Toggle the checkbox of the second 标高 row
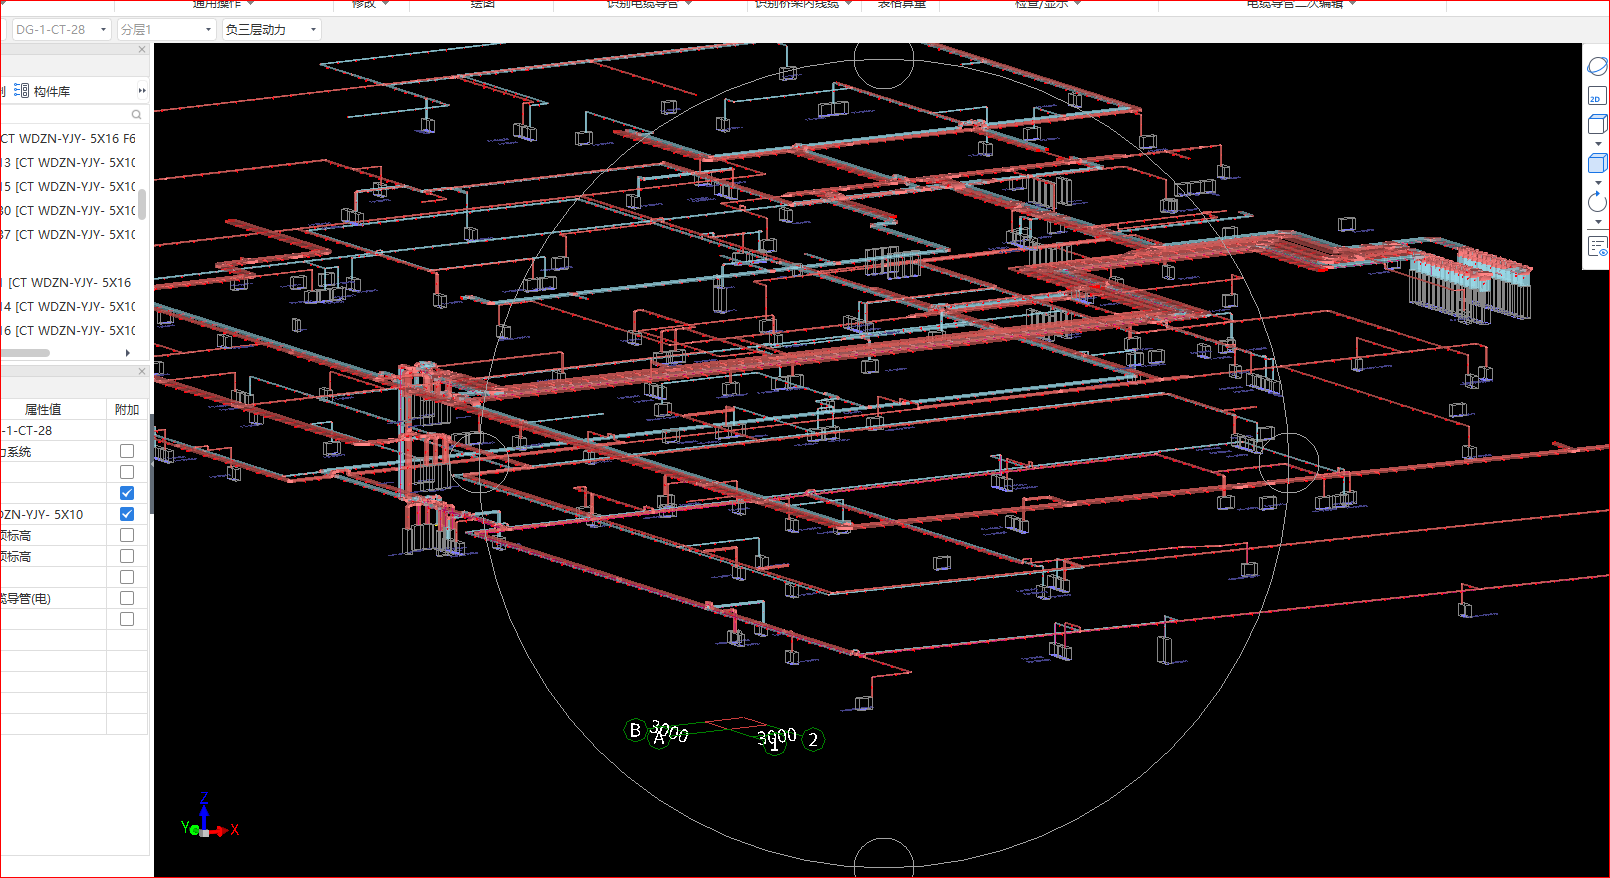This screenshot has height=878, width=1610. [127, 556]
